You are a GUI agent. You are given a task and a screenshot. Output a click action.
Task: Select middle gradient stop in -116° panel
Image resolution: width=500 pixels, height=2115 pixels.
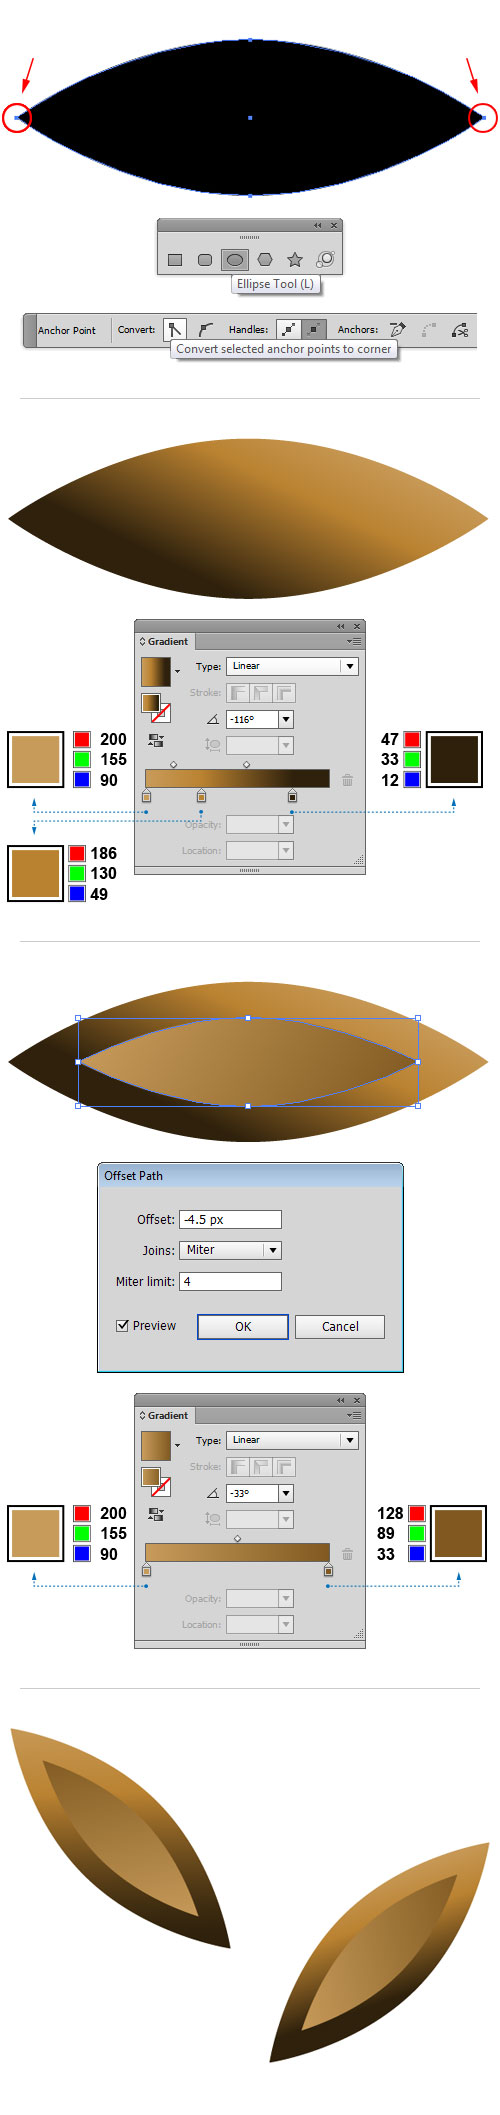[201, 795]
